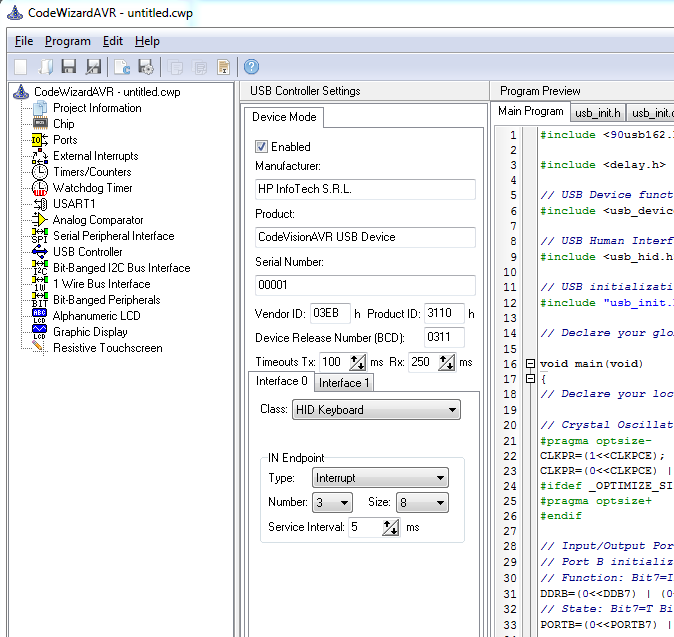
Task: Select the Chip node icon
Action: click(x=40, y=124)
